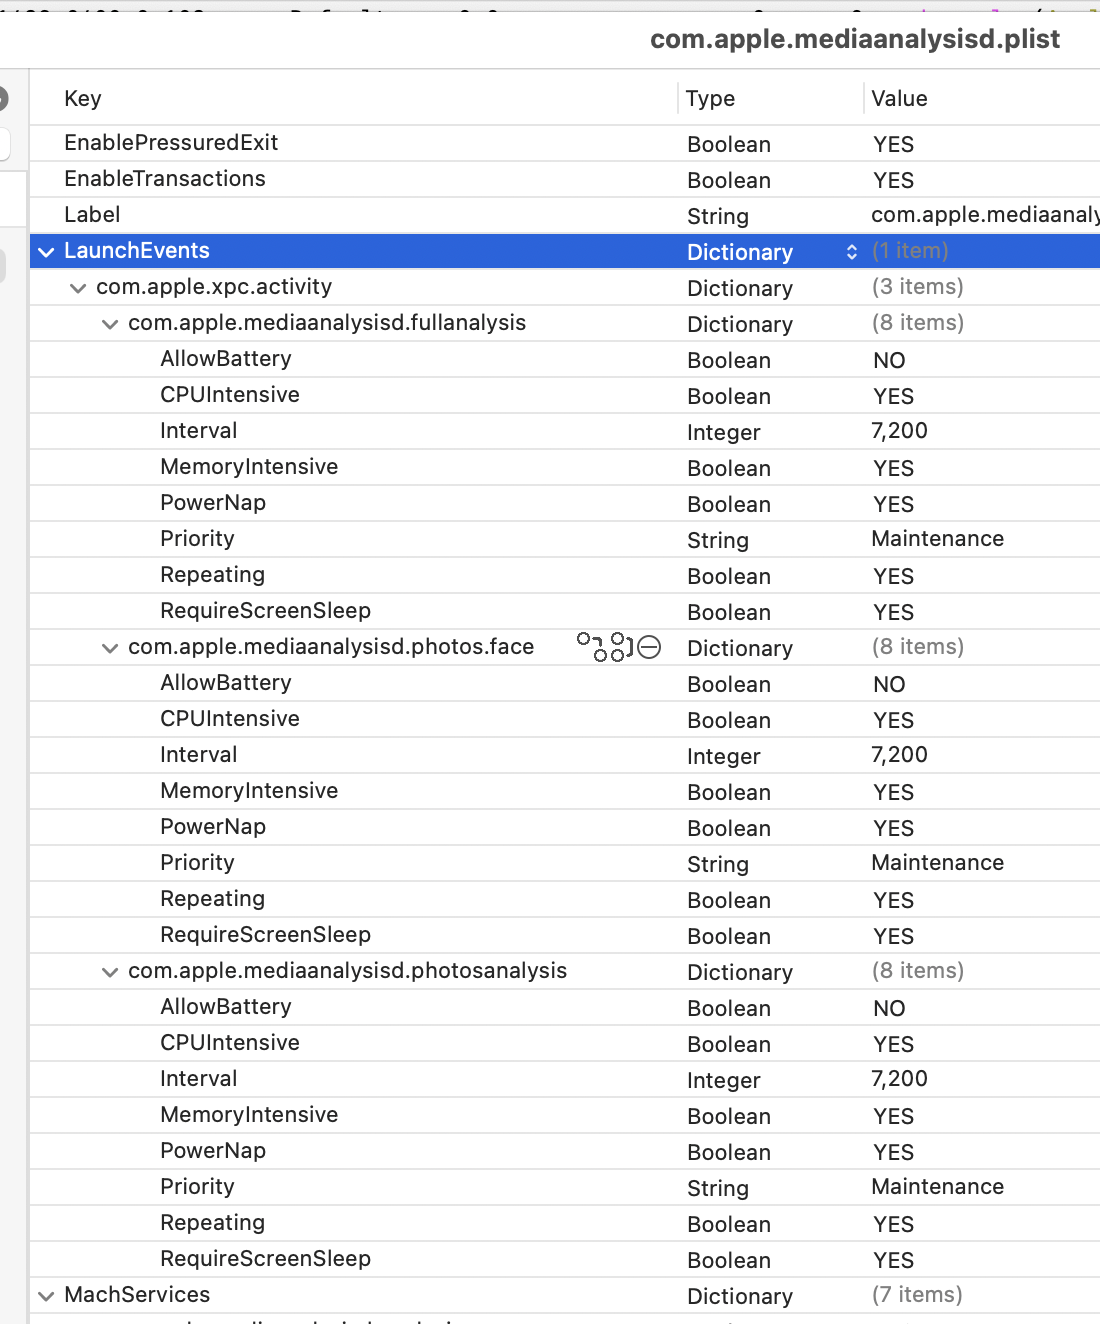Click the Type column header
The image size is (1100, 1324).
pos(710,98)
